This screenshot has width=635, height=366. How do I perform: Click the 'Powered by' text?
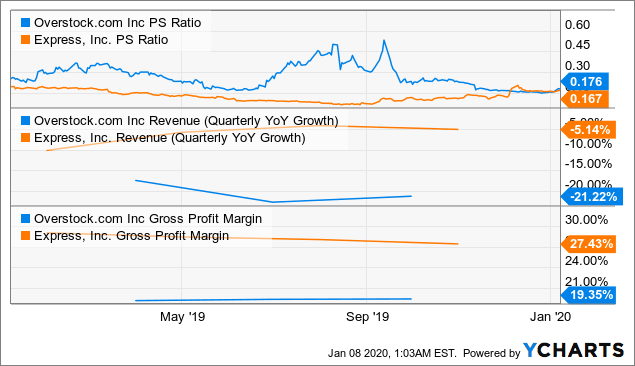(x=491, y=353)
